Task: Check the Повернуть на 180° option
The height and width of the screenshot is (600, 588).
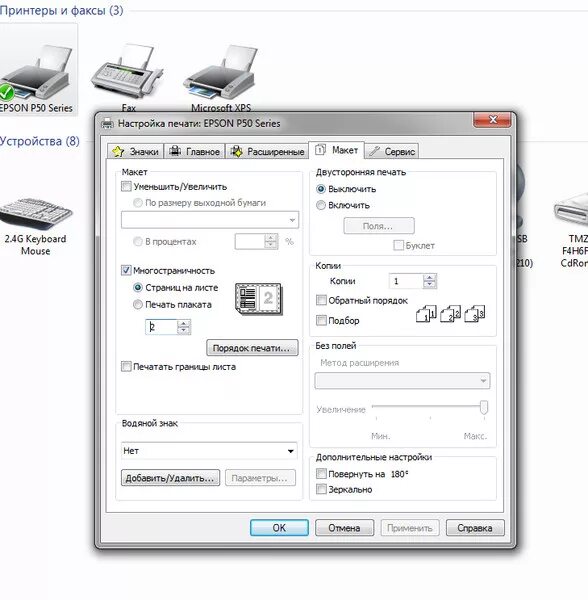Action: pyautogui.click(x=321, y=474)
